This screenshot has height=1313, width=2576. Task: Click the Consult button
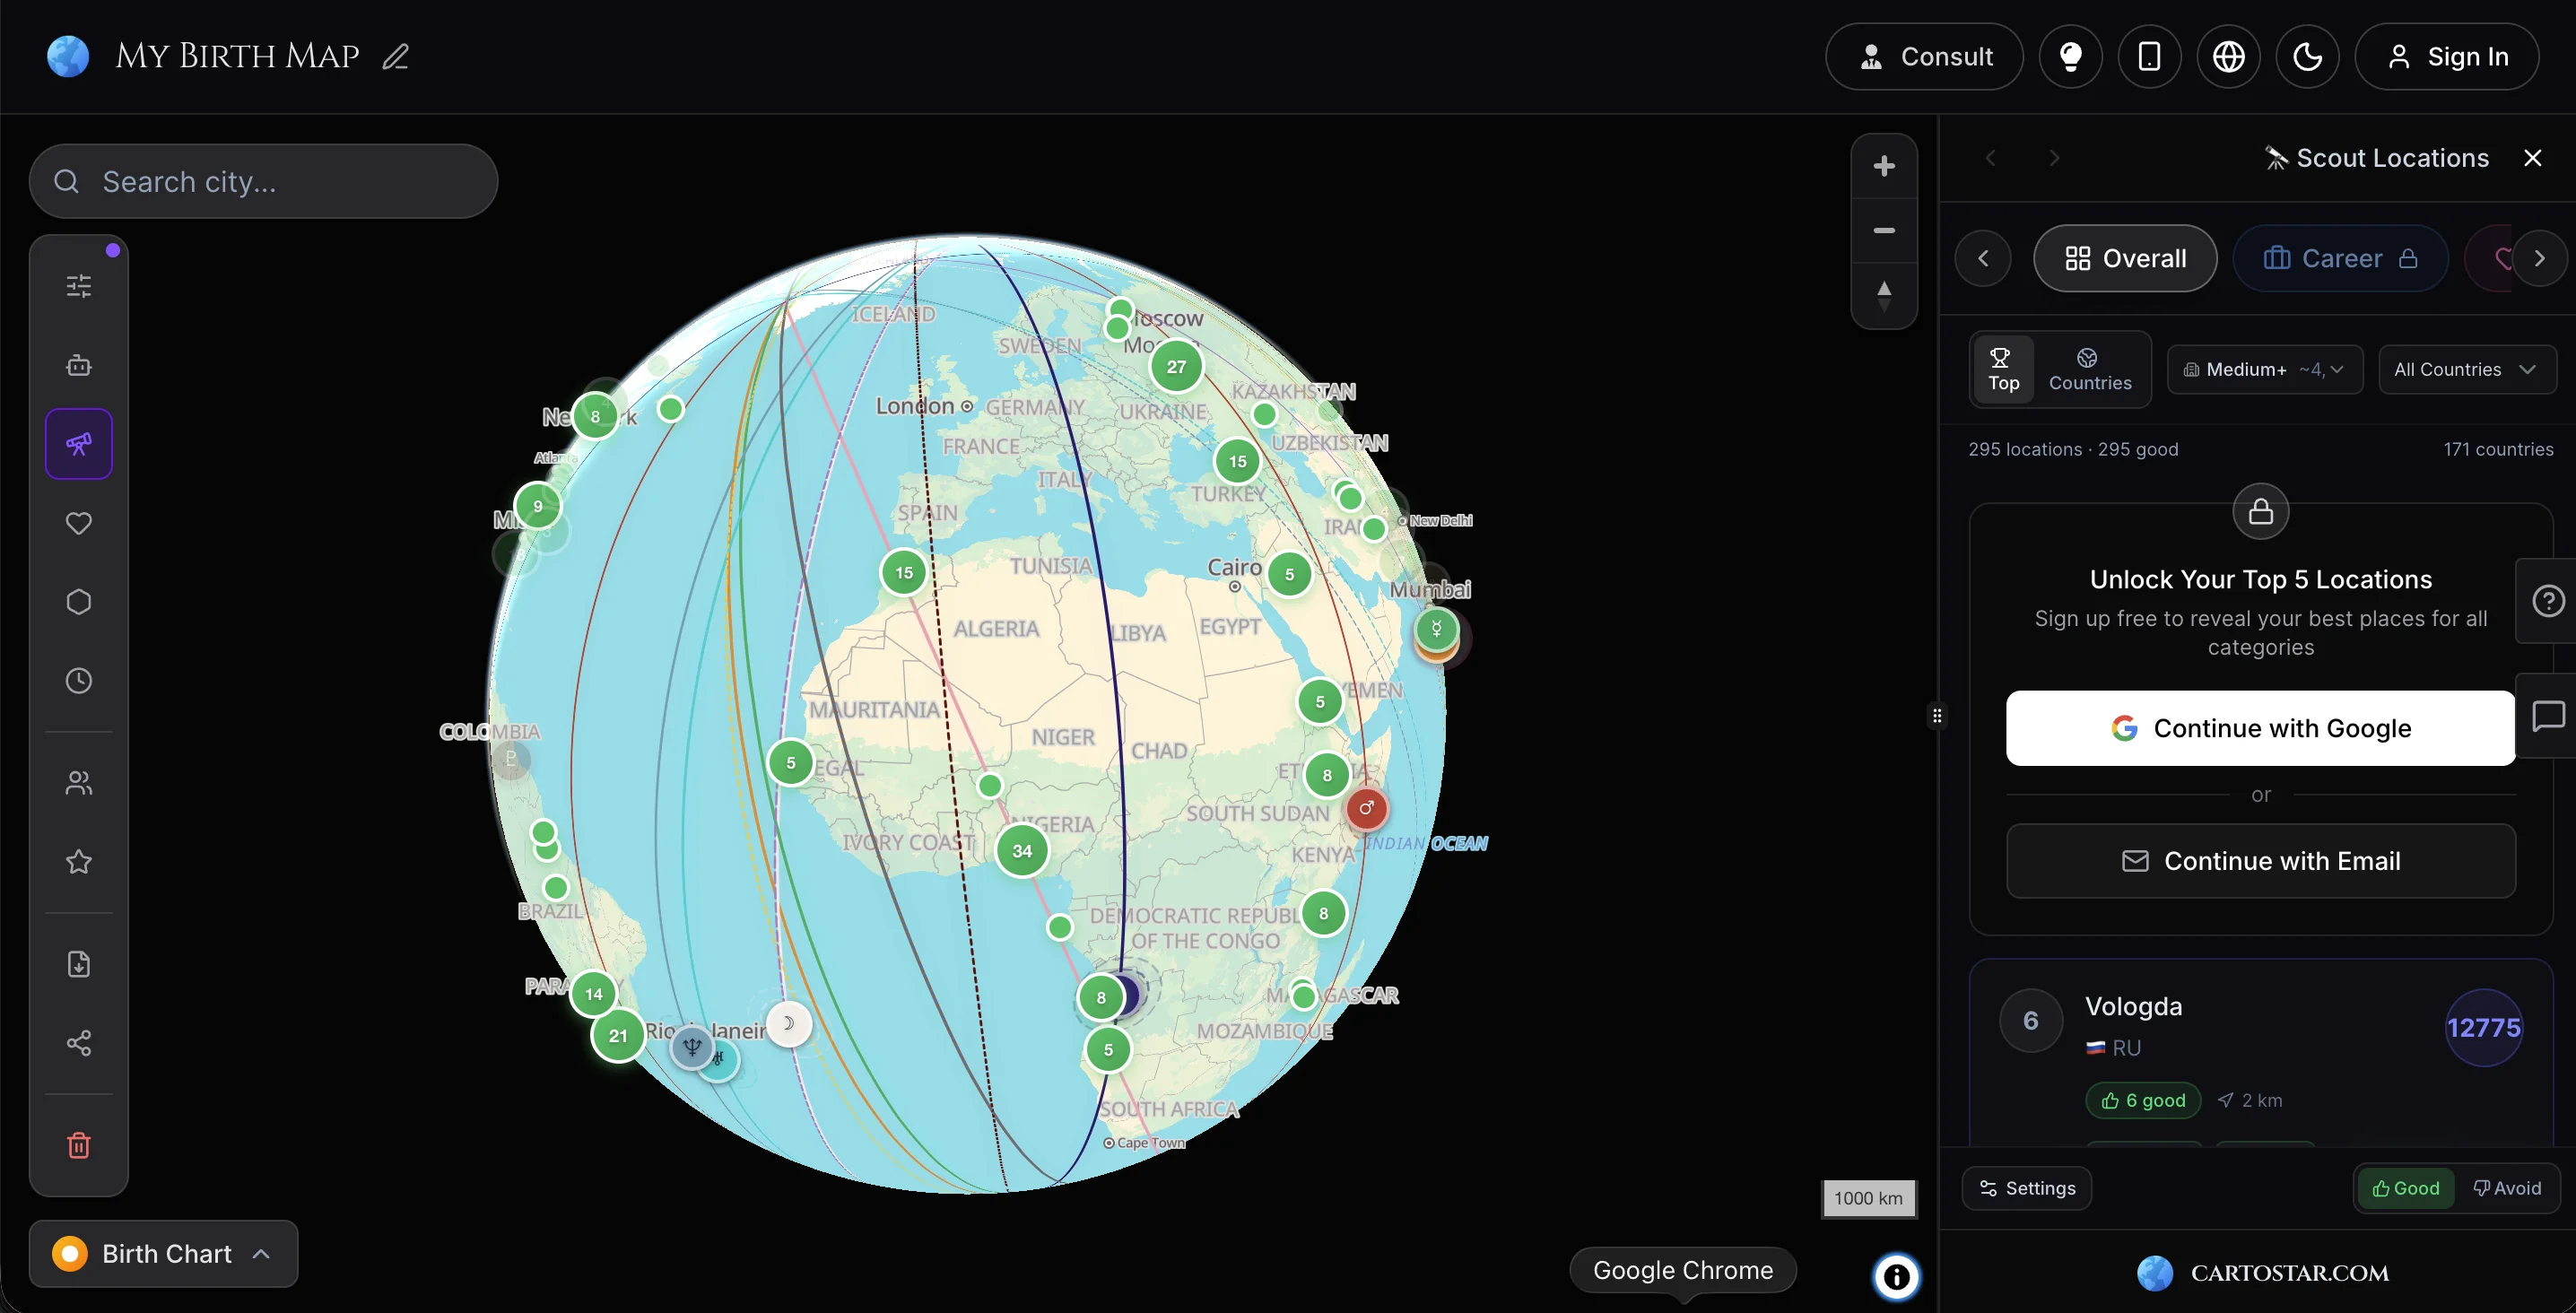click(x=1924, y=56)
